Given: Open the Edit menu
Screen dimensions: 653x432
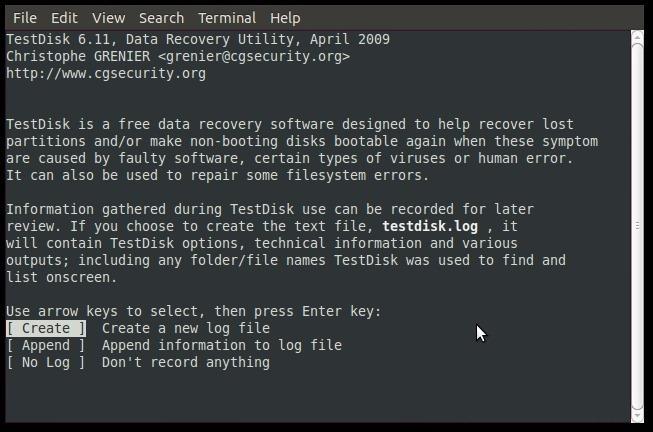Looking at the screenshot, I should (64, 18).
